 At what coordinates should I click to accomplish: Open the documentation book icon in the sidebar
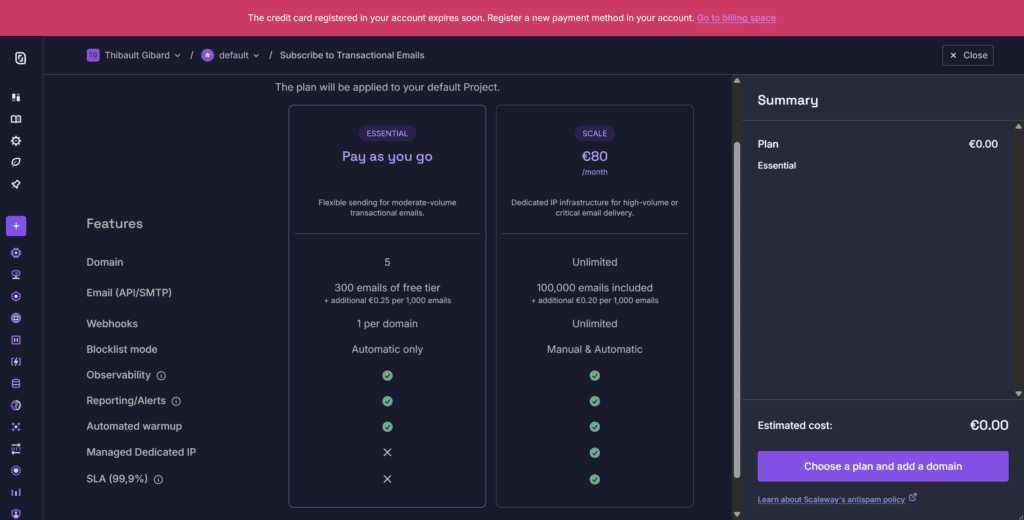[16, 119]
